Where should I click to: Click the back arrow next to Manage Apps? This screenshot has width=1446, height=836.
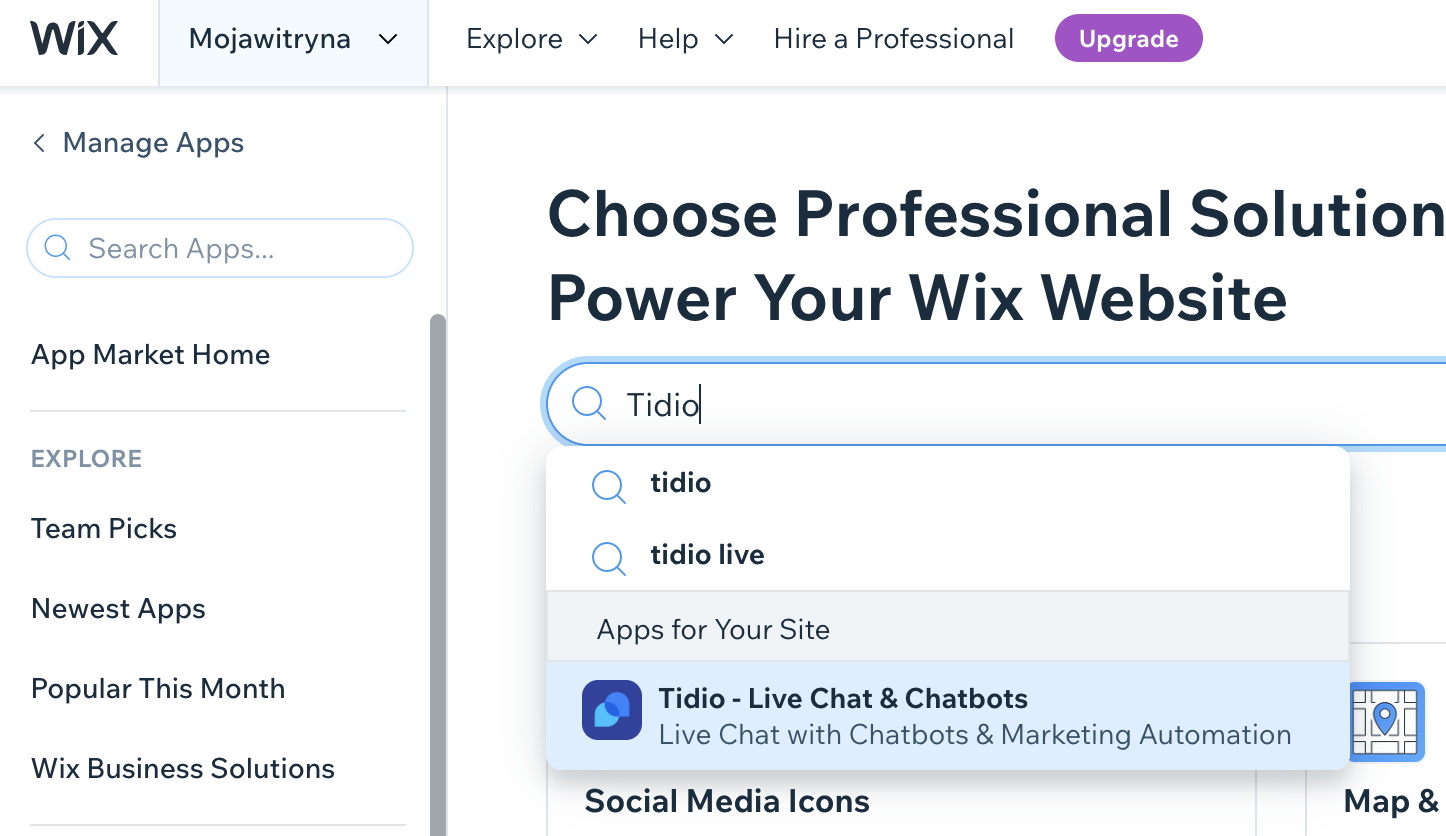click(x=39, y=143)
